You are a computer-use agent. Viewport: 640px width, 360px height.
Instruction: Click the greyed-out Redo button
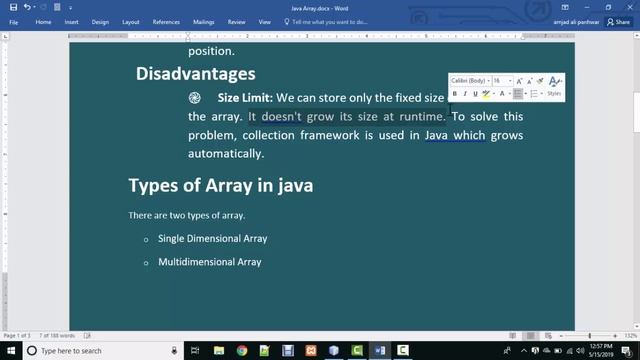coord(43,7)
